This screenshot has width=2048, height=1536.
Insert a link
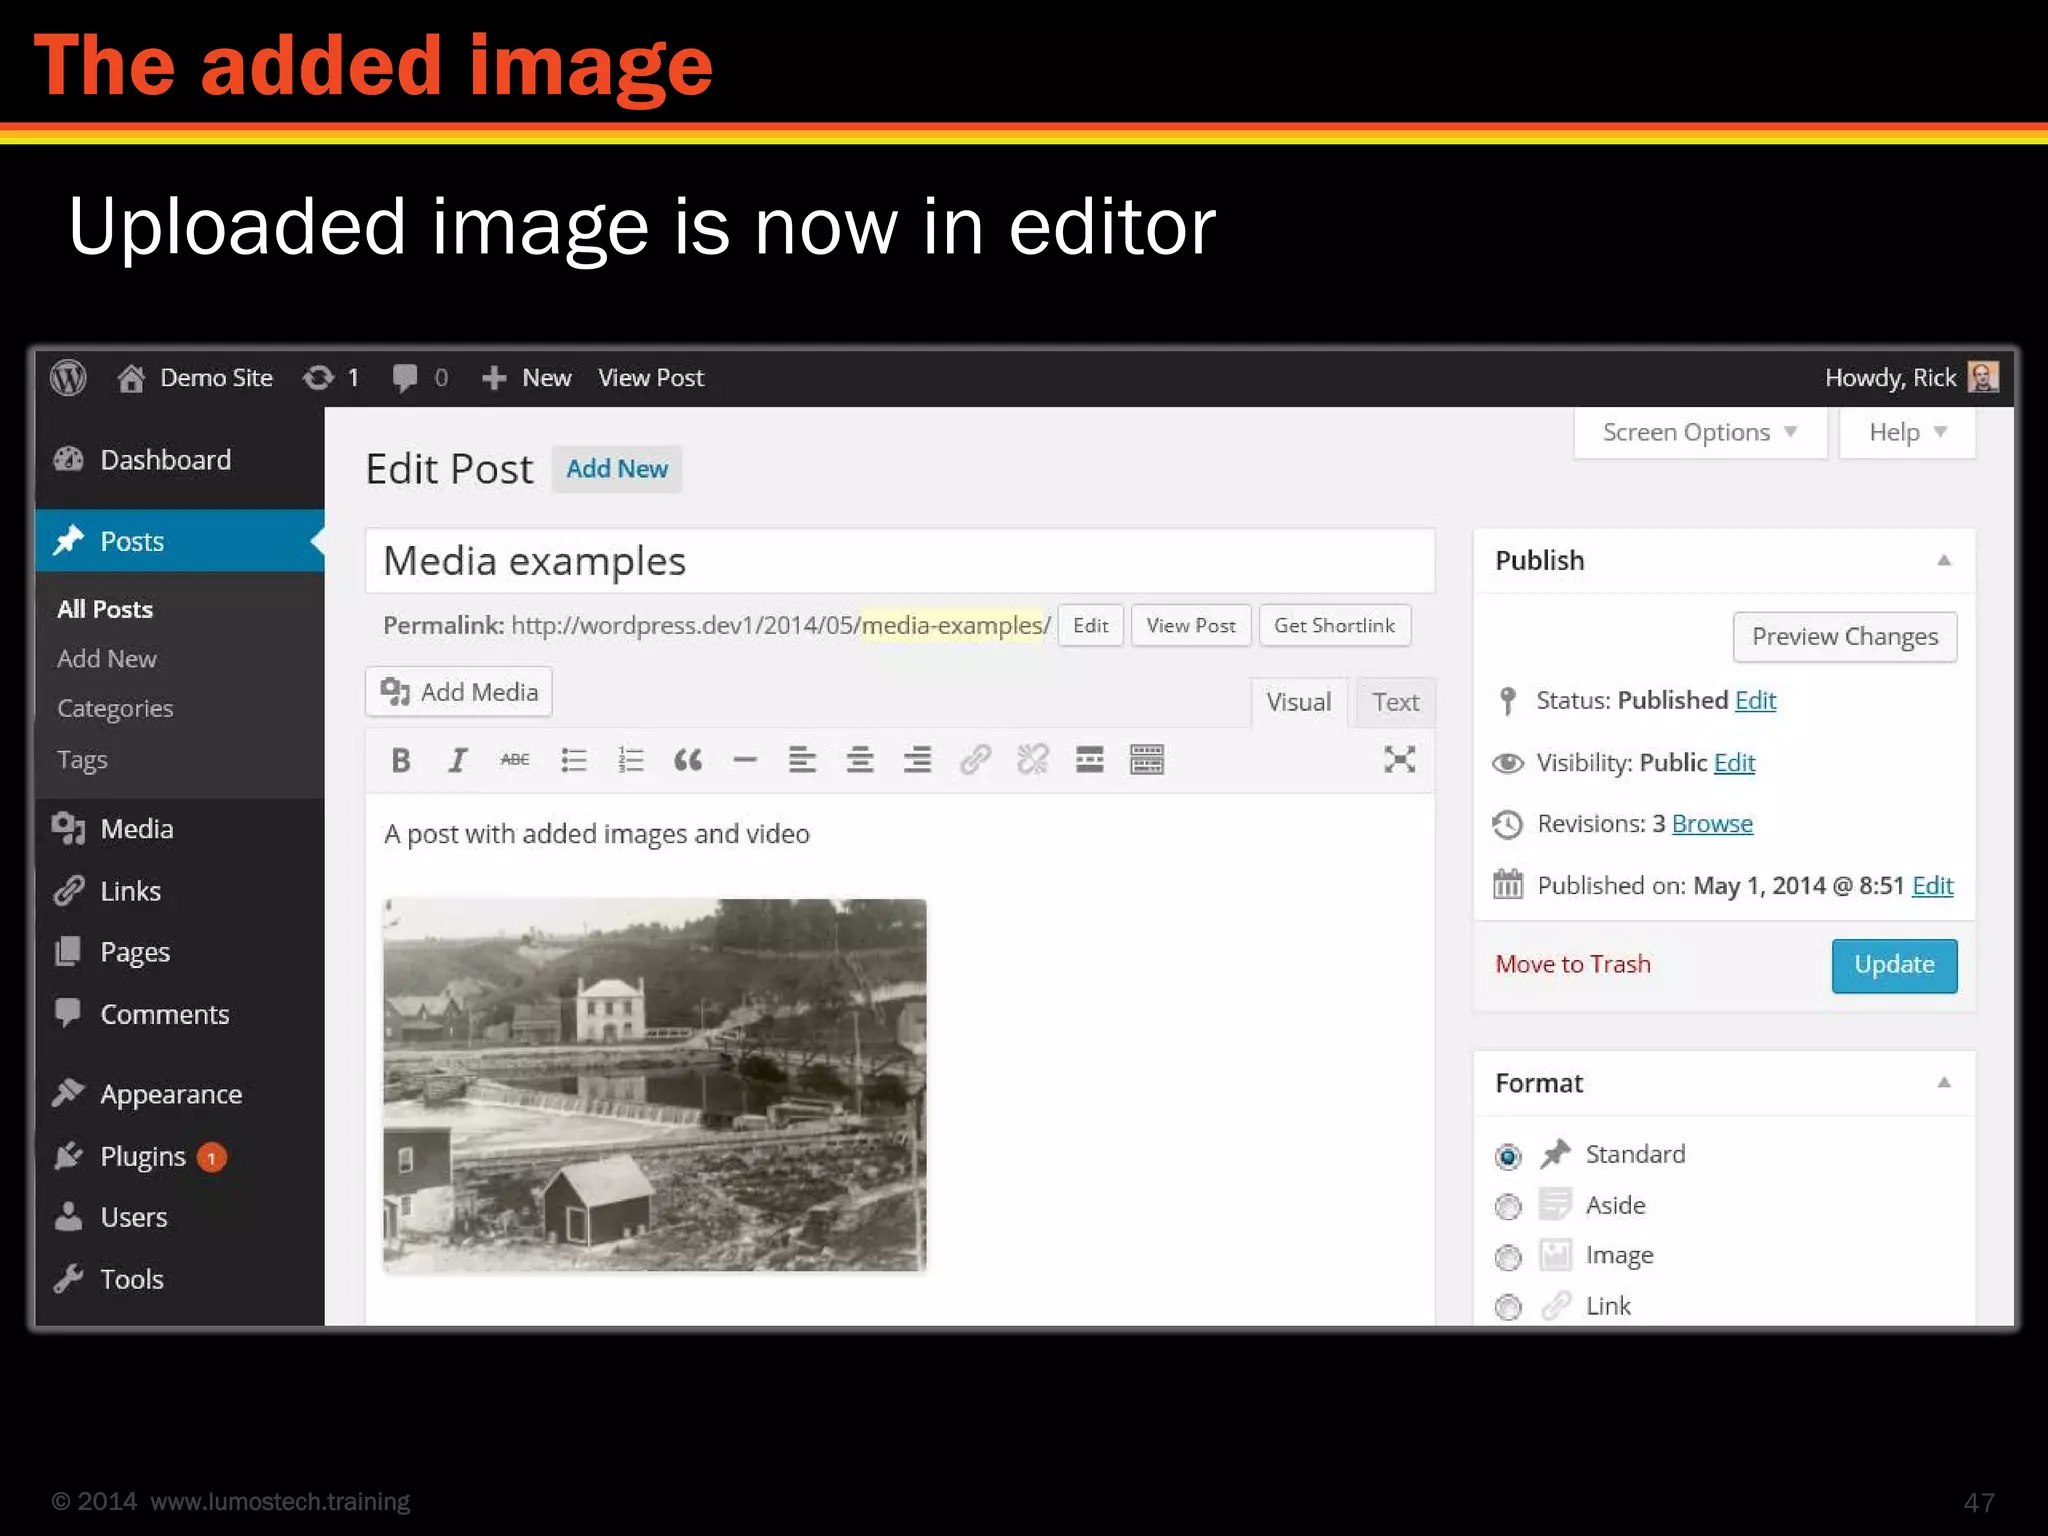[x=975, y=760]
